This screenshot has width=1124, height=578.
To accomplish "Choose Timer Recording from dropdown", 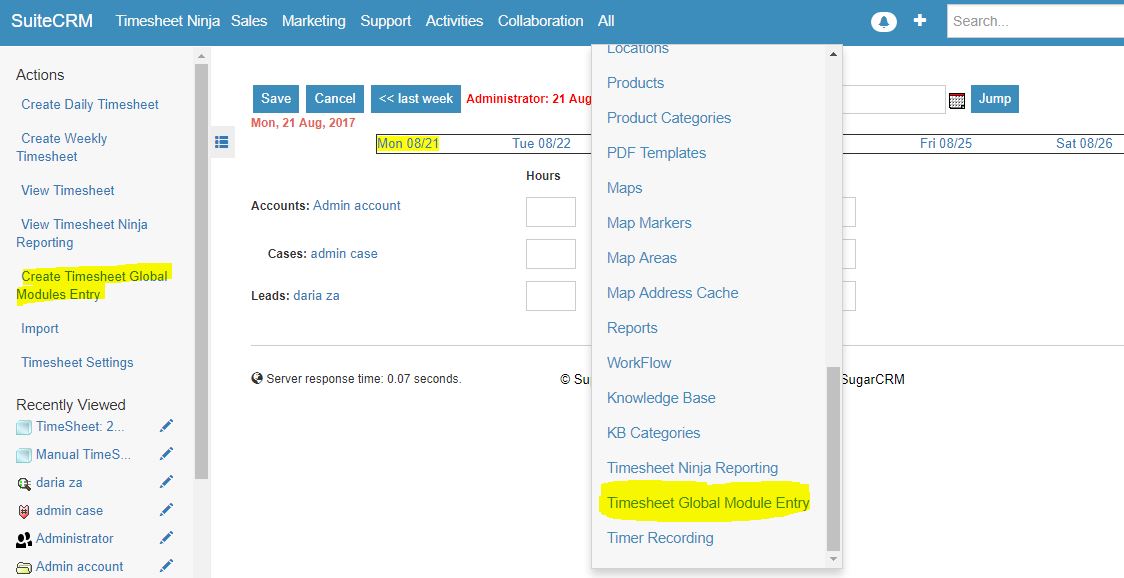I will coord(660,539).
